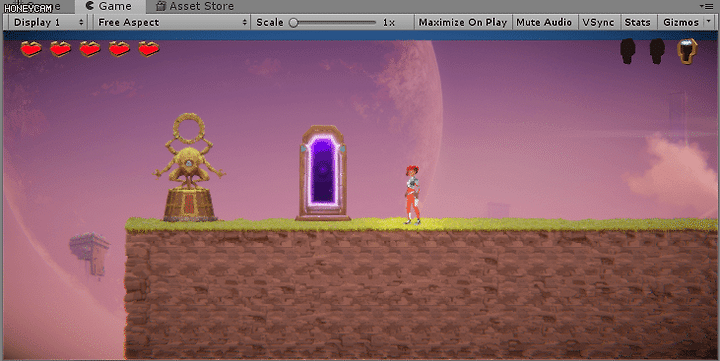Image resolution: width=720 pixels, height=361 pixels.
Task: Click the fourth heart health icon
Action: point(119,49)
